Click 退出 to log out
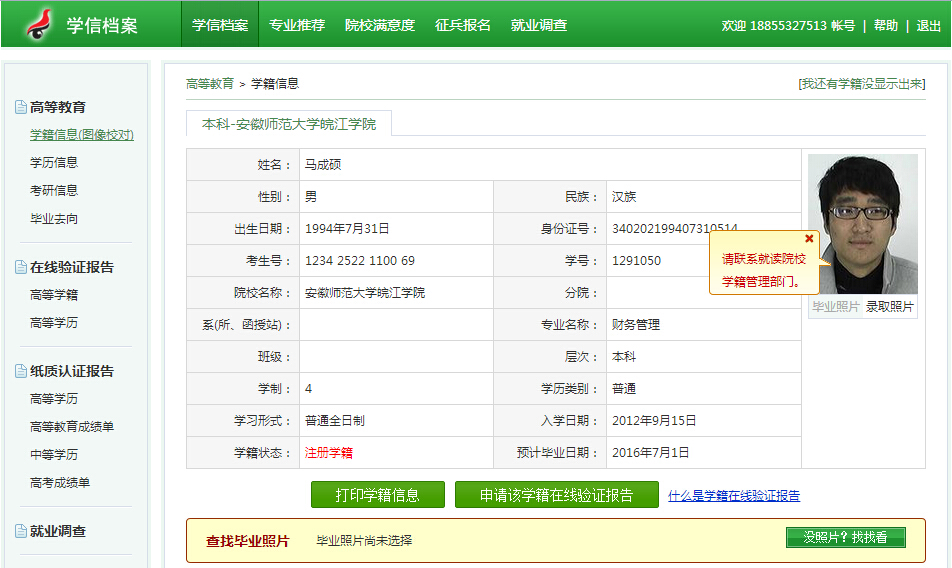 pos(928,25)
